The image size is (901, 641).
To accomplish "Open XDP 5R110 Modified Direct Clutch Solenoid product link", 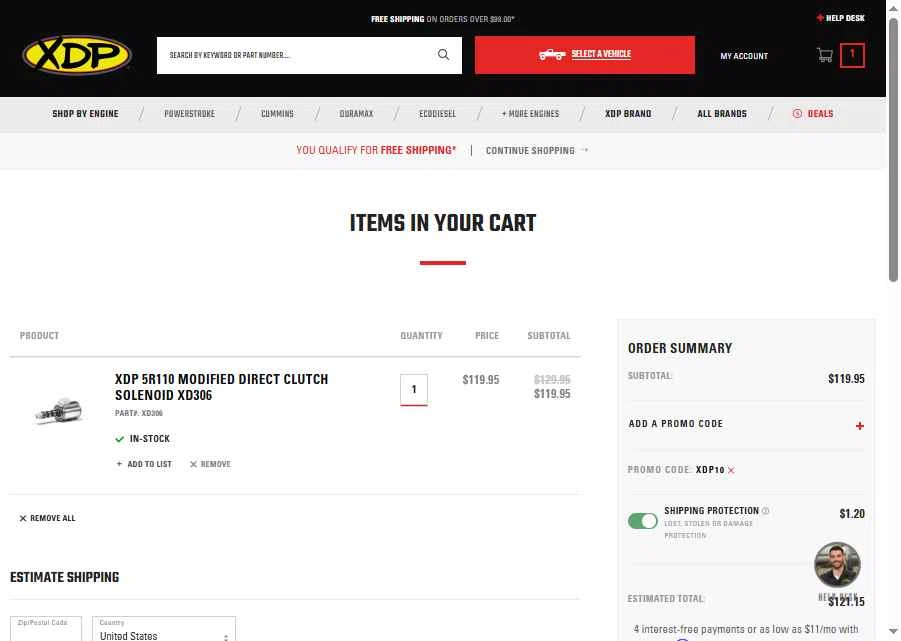I will (x=221, y=387).
